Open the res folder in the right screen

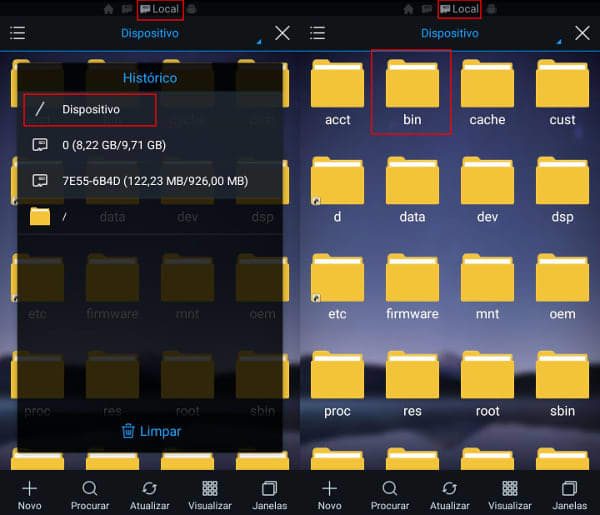click(x=412, y=384)
